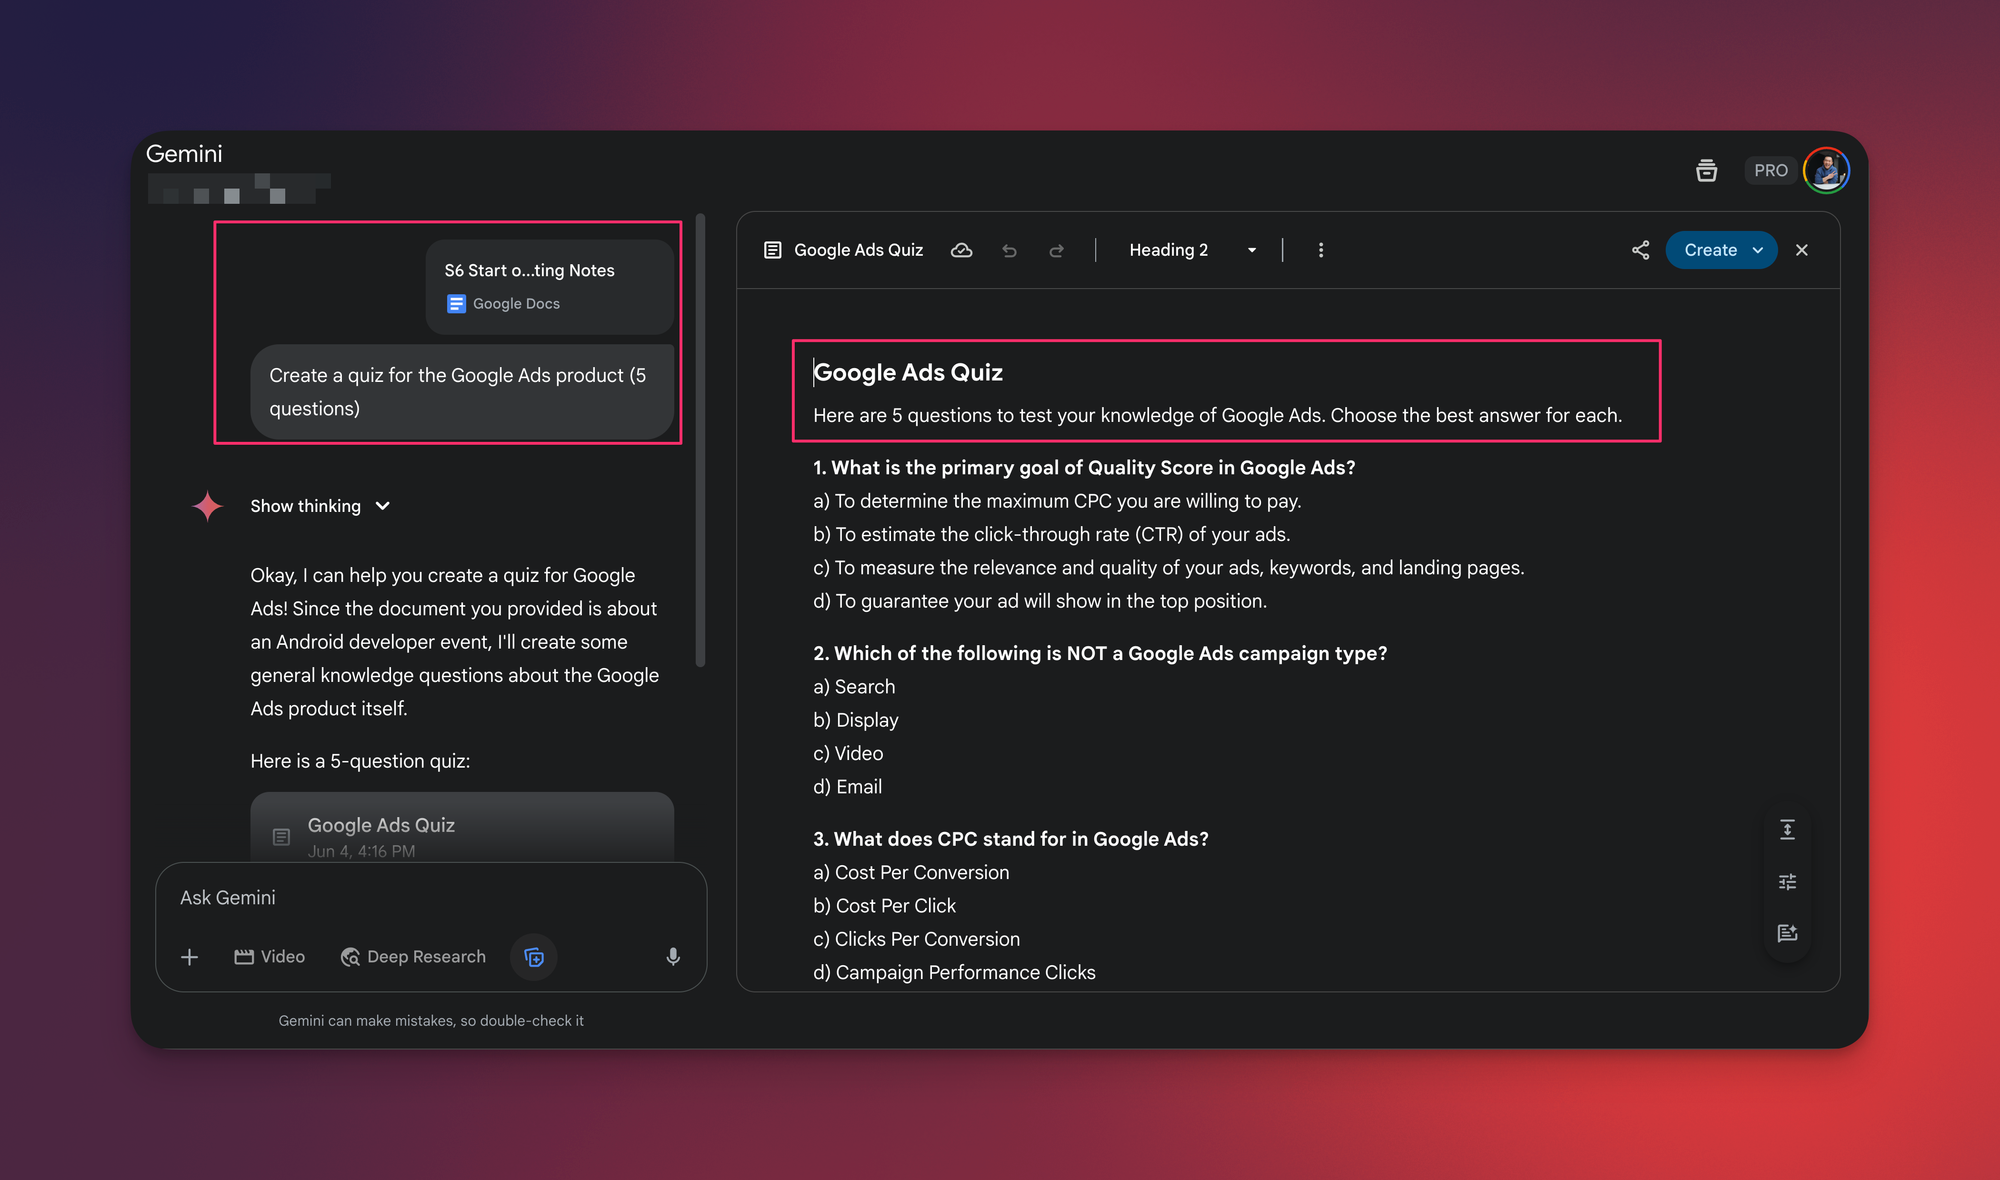Redo the last document edit
This screenshot has height=1180, width=2000.
pos(1056,250)
